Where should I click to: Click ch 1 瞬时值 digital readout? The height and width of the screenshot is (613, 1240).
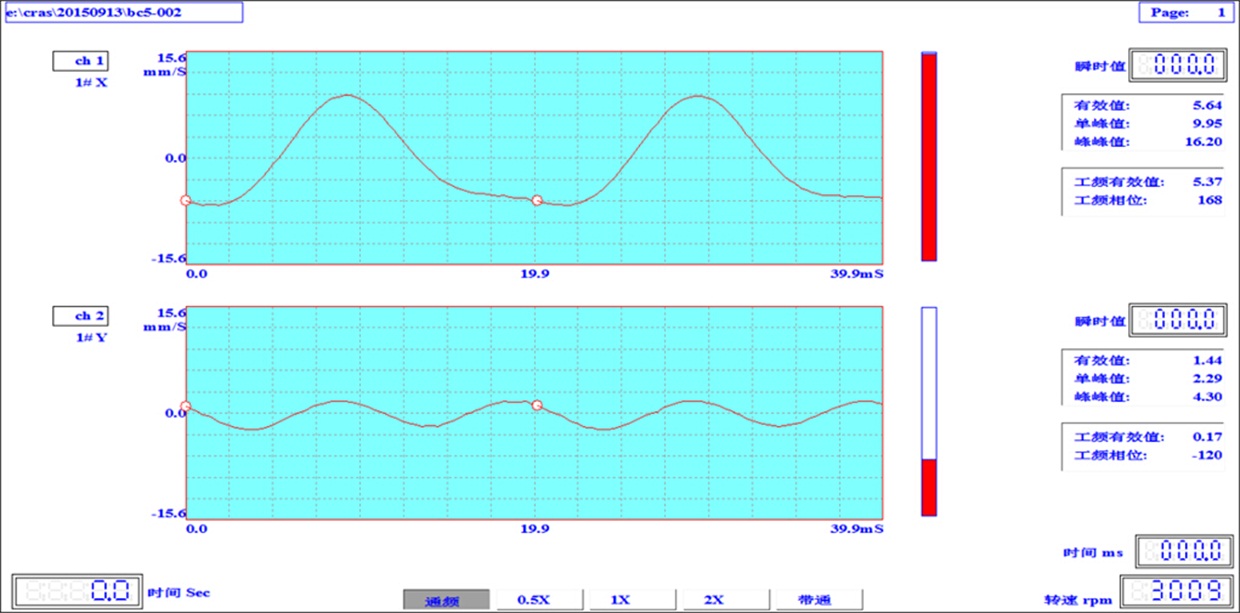(x=1177, y=65)
